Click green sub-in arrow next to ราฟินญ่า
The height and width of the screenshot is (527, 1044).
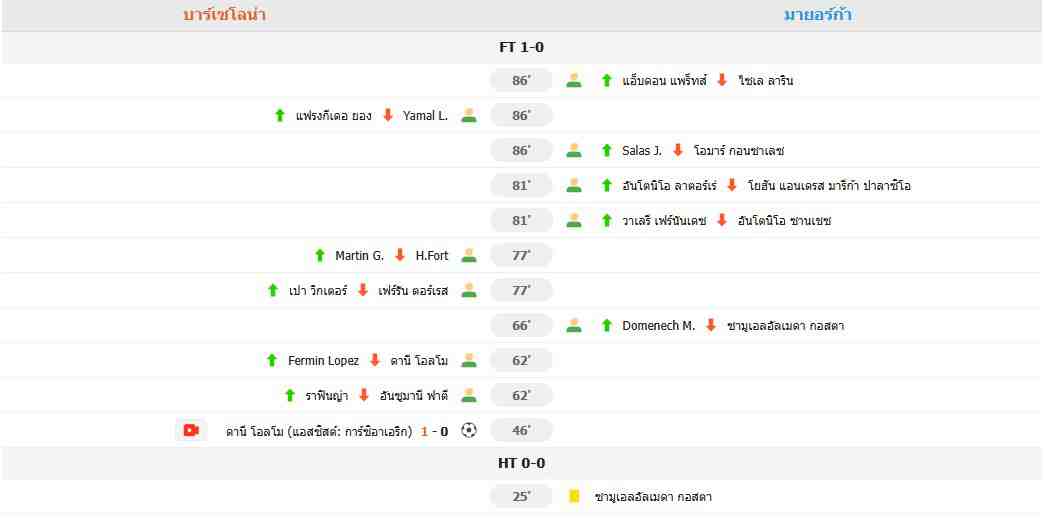(x=290, y=395)
